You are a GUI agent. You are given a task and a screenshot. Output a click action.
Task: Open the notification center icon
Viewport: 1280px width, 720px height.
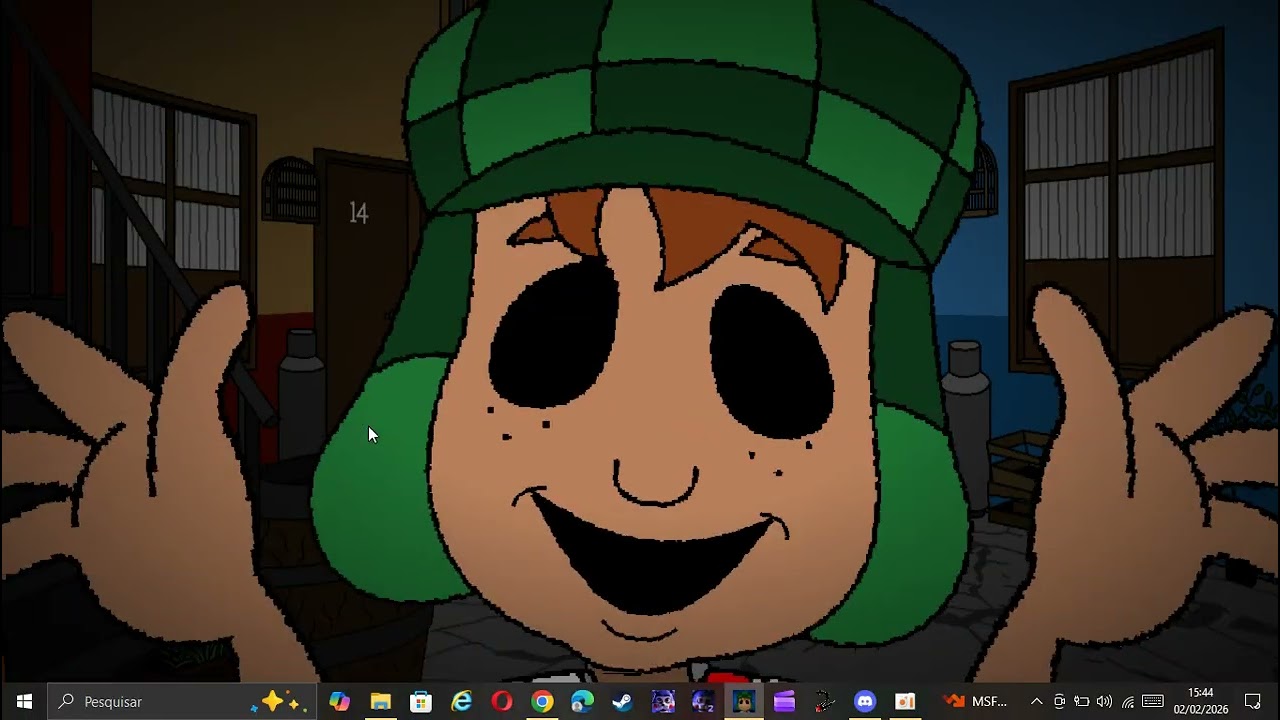[x=1253, y=702]
